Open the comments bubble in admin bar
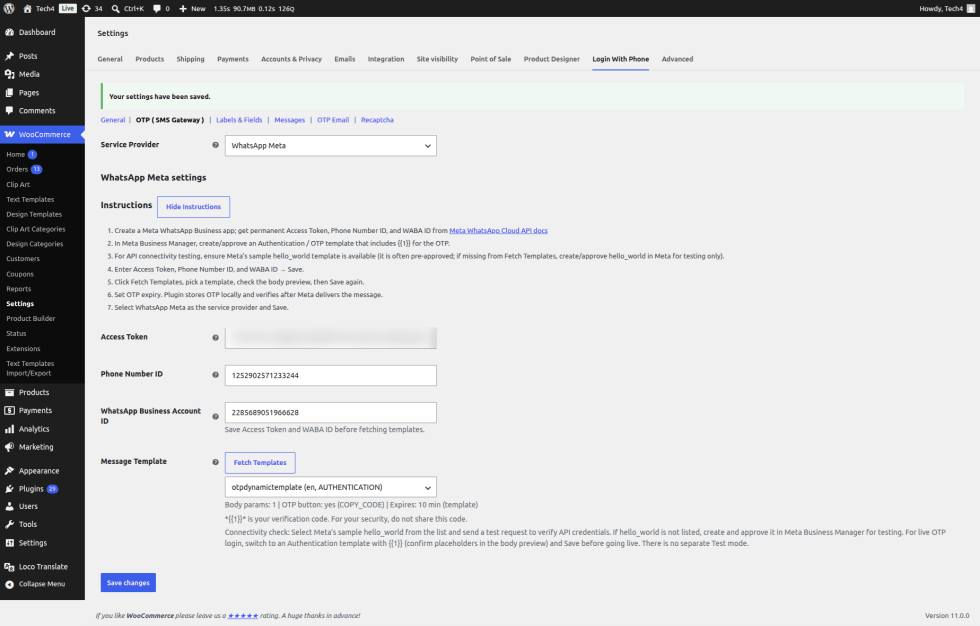980x626 pixels. tap(157, 9)
